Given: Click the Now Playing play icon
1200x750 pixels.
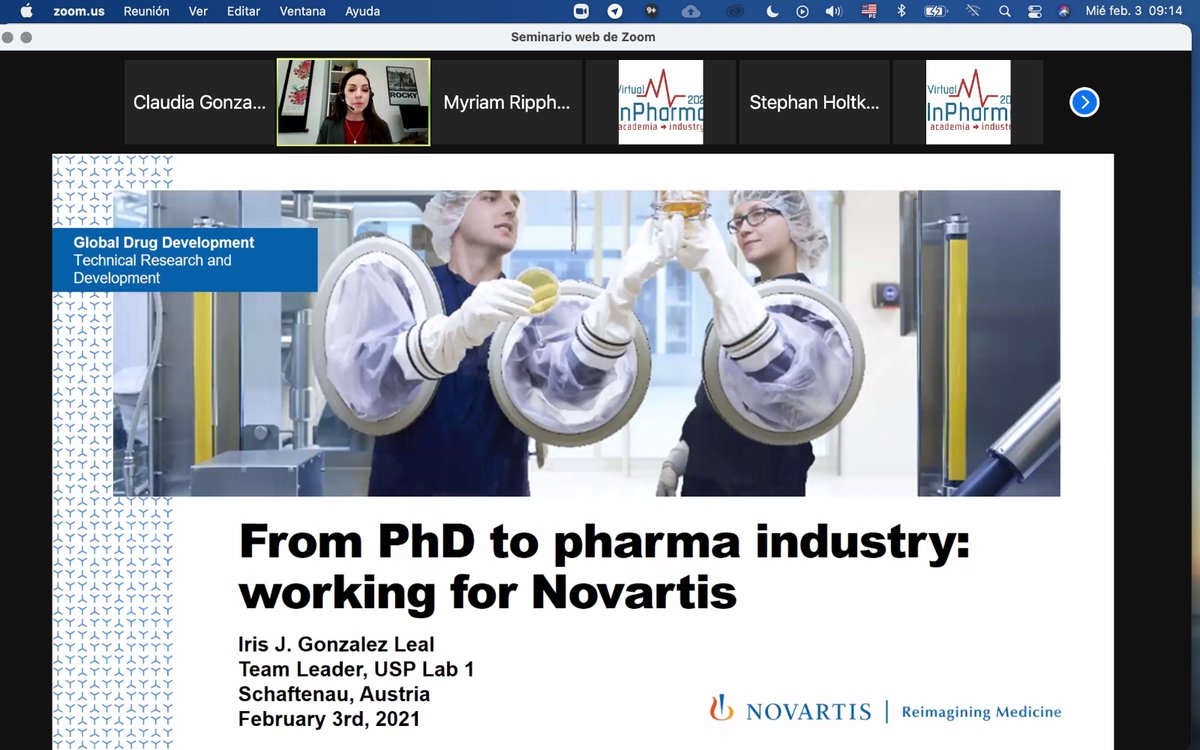Looking at the screenshot, I should [802, 11].
